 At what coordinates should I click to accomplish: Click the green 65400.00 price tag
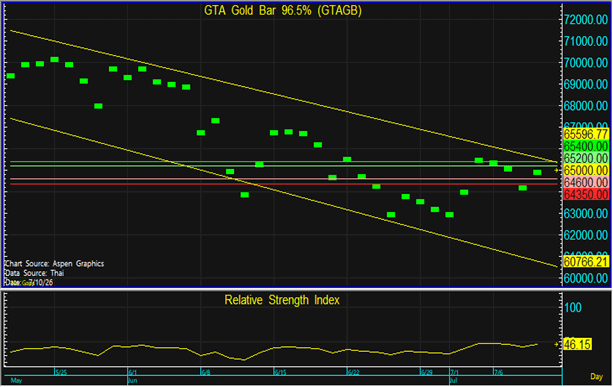[586, 146]
